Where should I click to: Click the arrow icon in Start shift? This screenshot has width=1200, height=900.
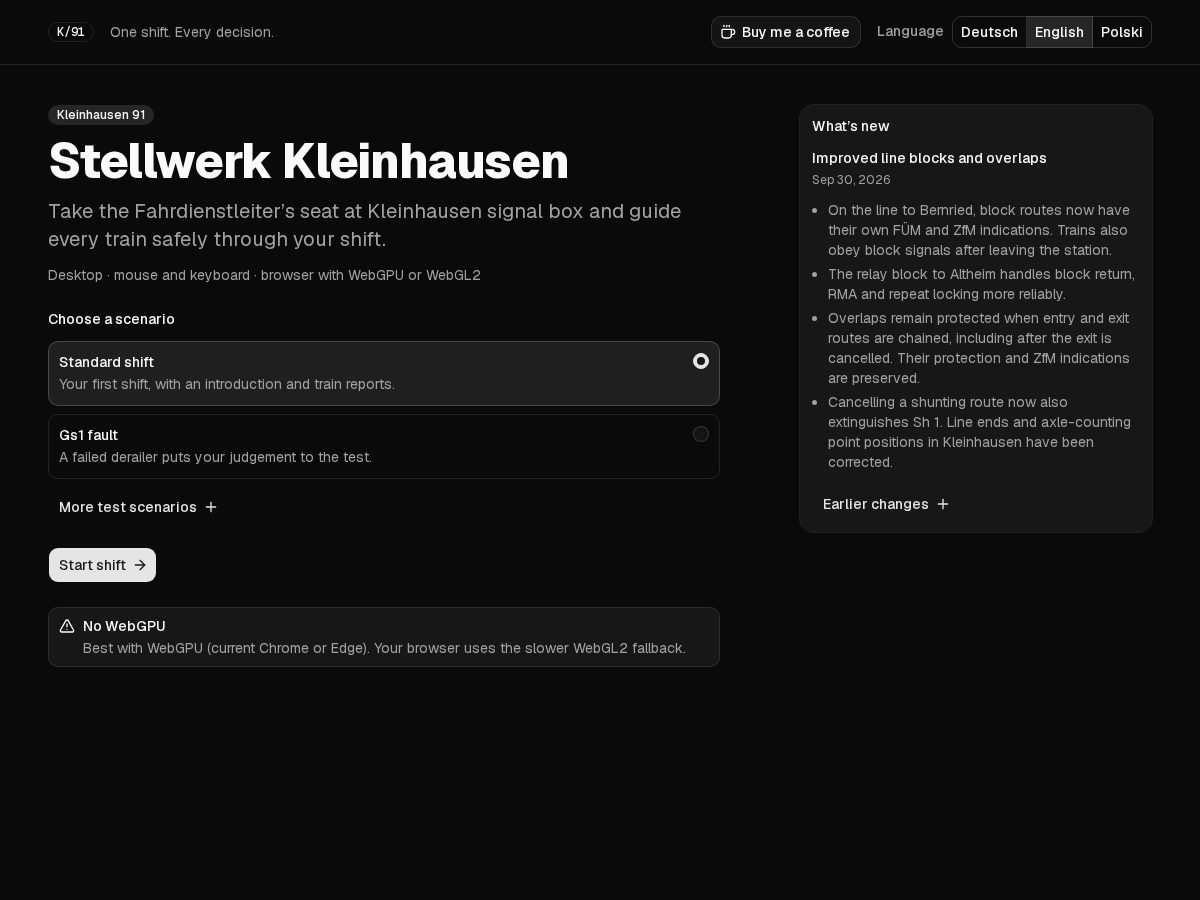(140, 565)
